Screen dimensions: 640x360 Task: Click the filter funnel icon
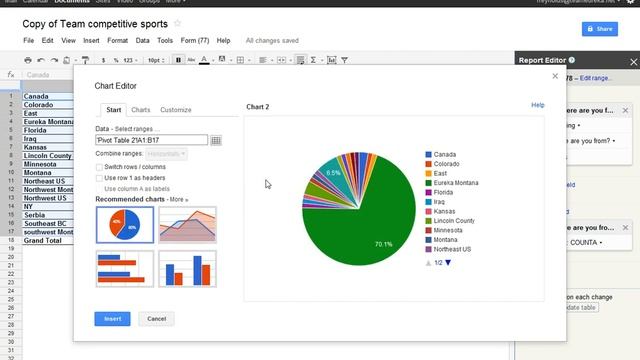[344, 60]
